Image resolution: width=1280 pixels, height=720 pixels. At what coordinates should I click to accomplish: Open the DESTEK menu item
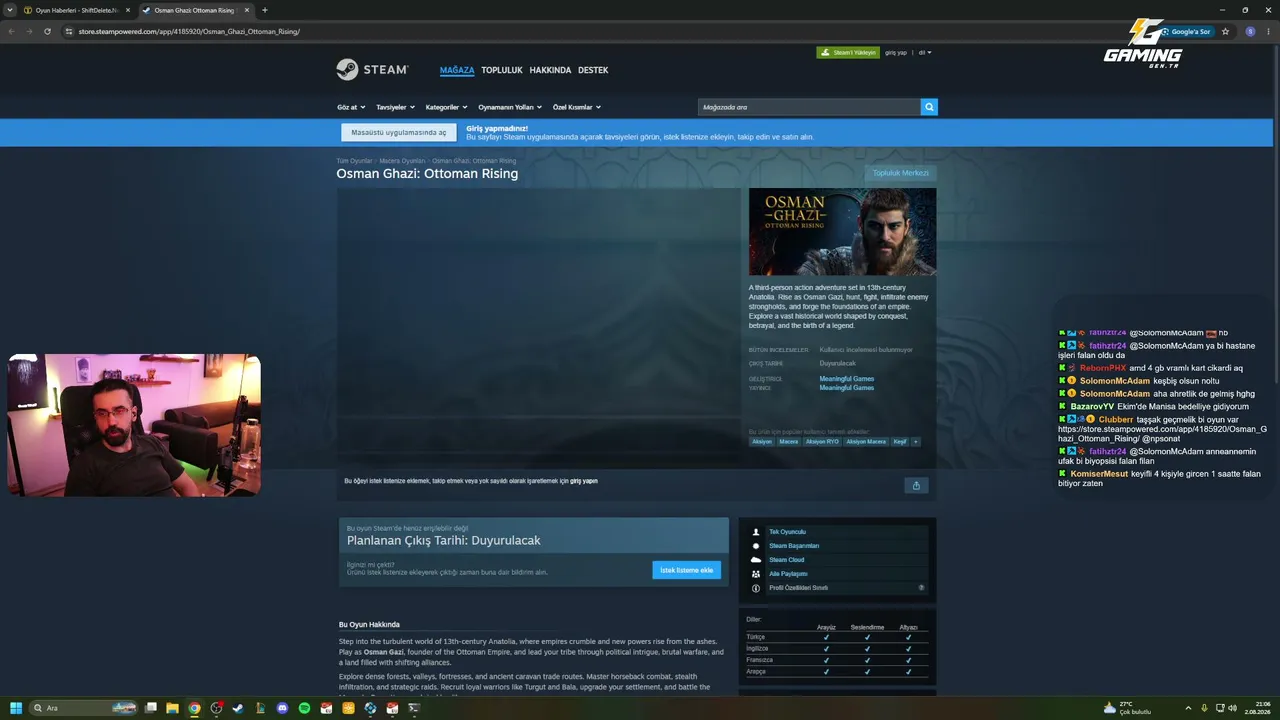[593, 70]
